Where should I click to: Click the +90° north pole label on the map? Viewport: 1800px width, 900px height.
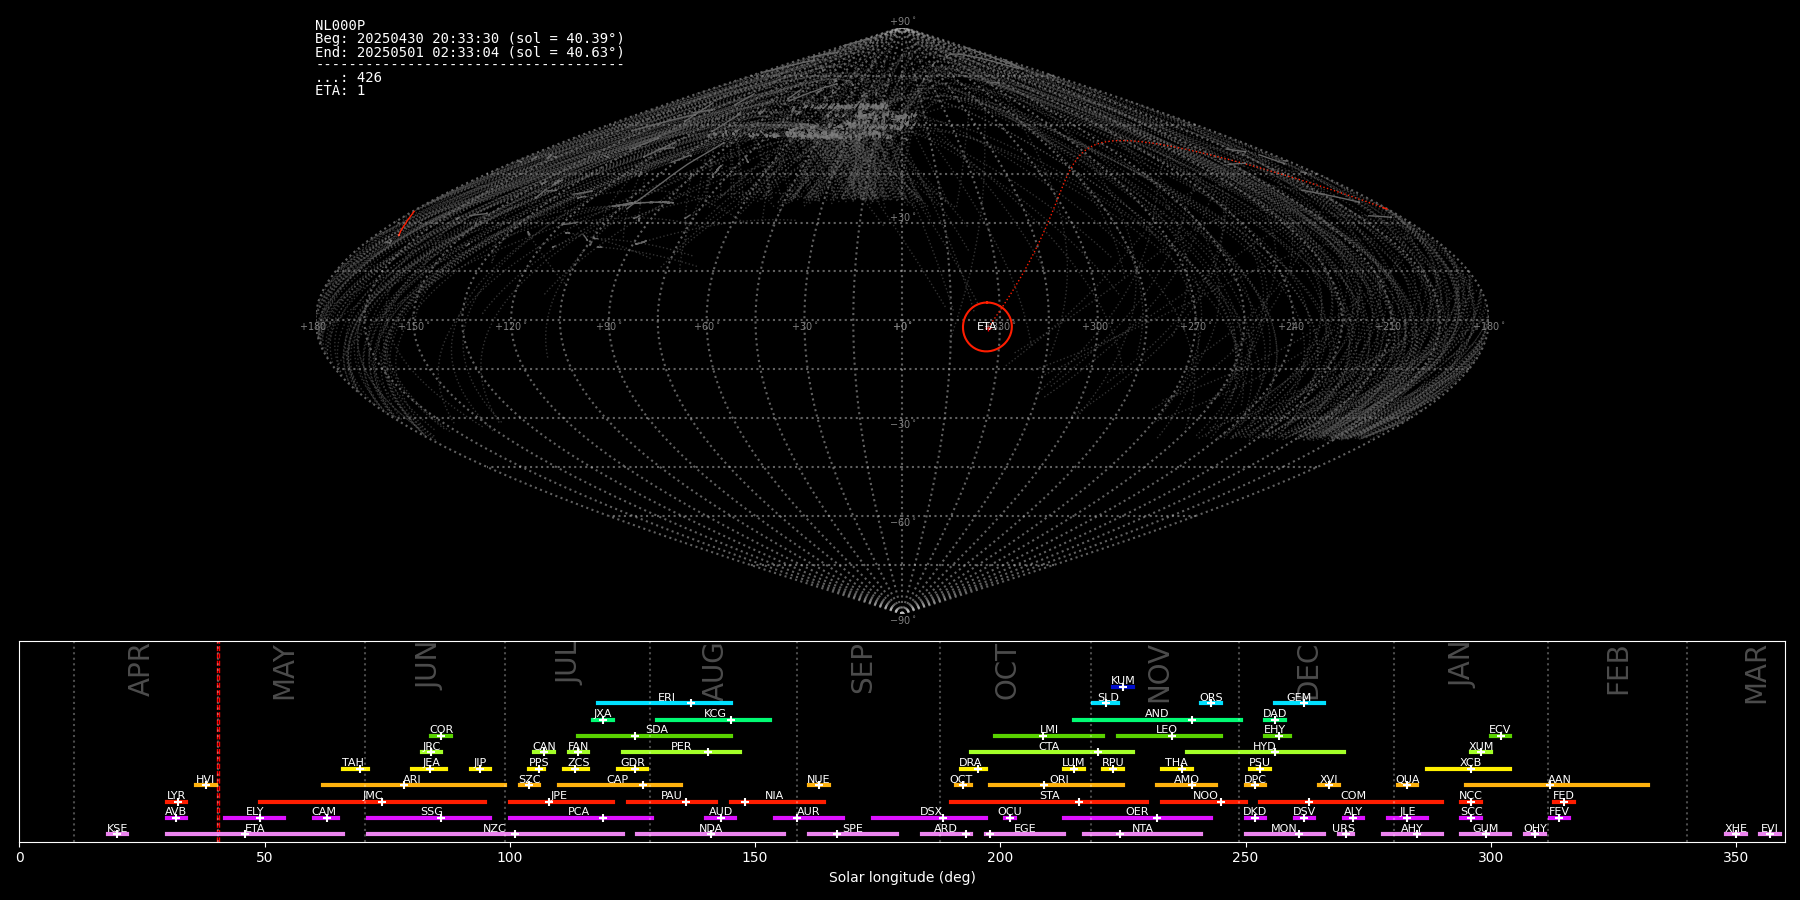click(902, 21)
